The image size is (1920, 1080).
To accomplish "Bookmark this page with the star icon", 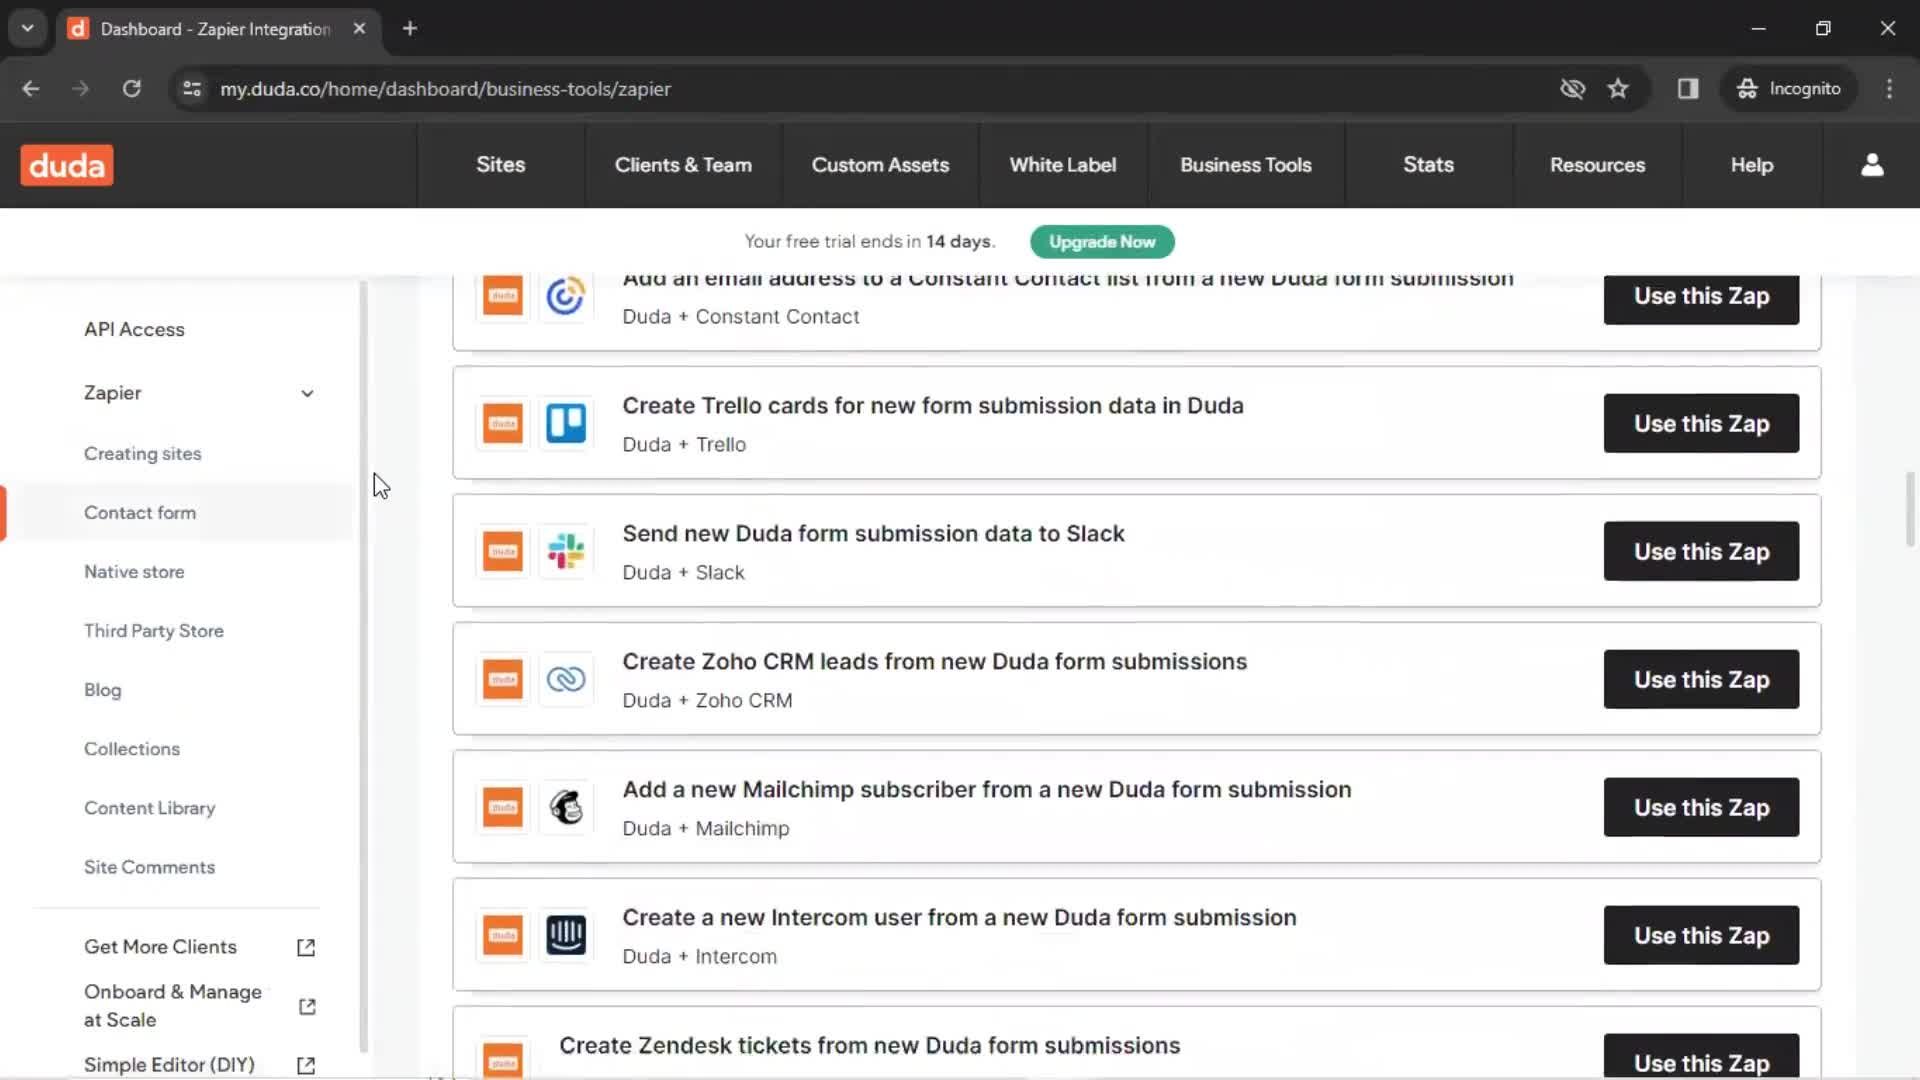I will pos(1618,88).
